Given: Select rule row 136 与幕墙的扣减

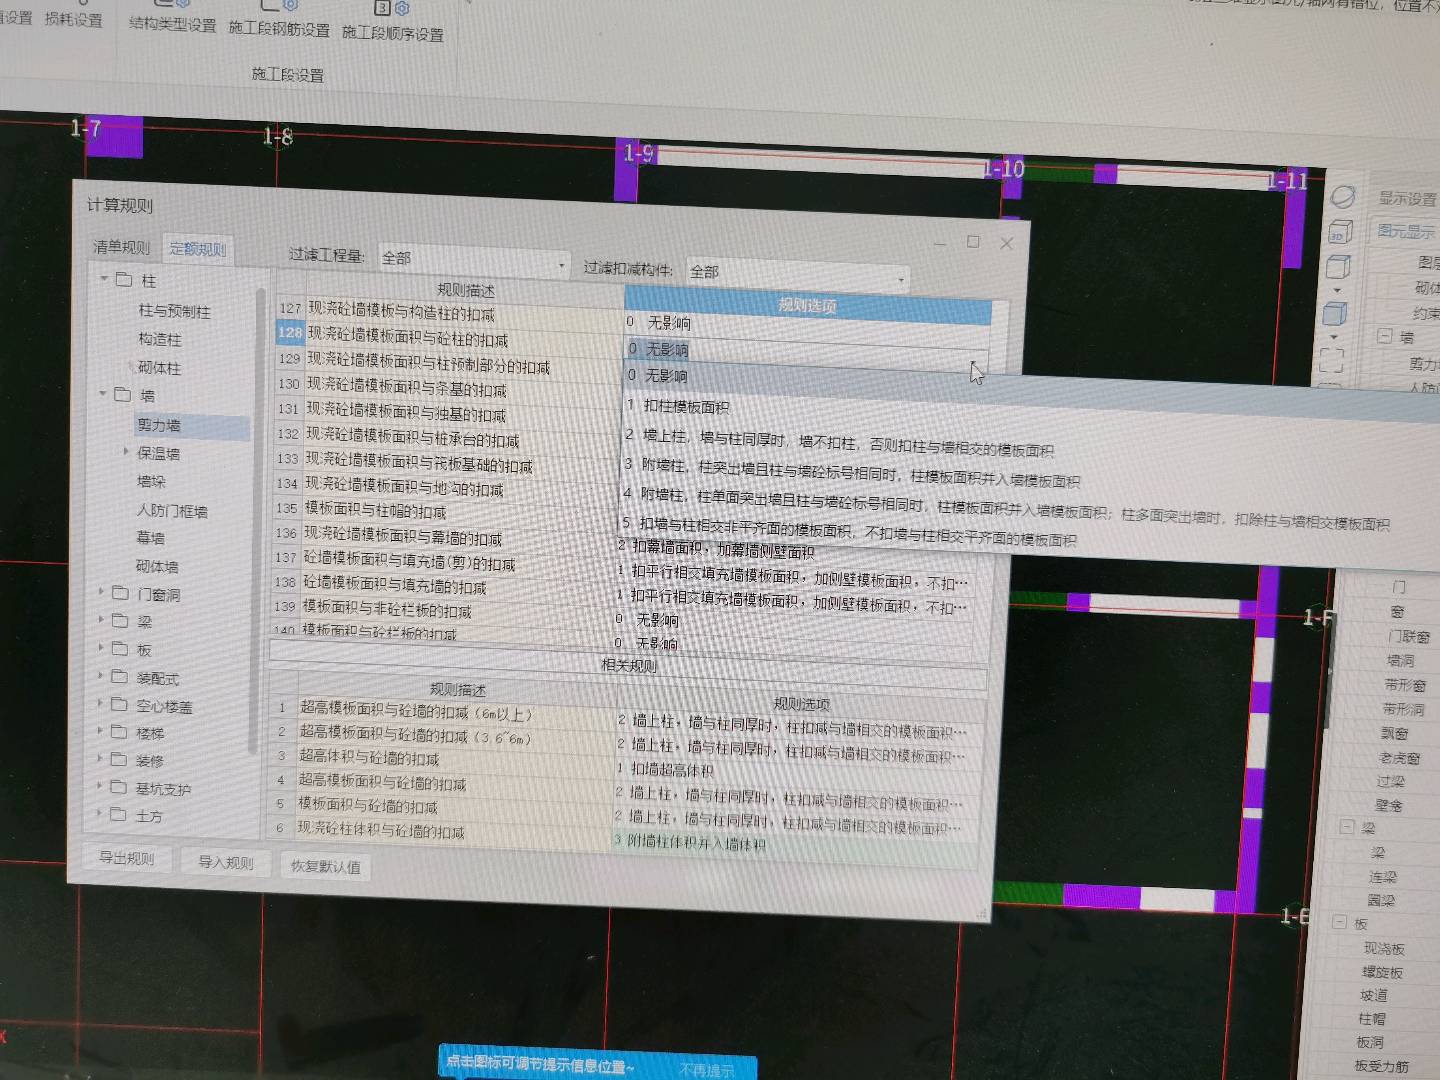Looking at the screenshot, I should (445, 536).
